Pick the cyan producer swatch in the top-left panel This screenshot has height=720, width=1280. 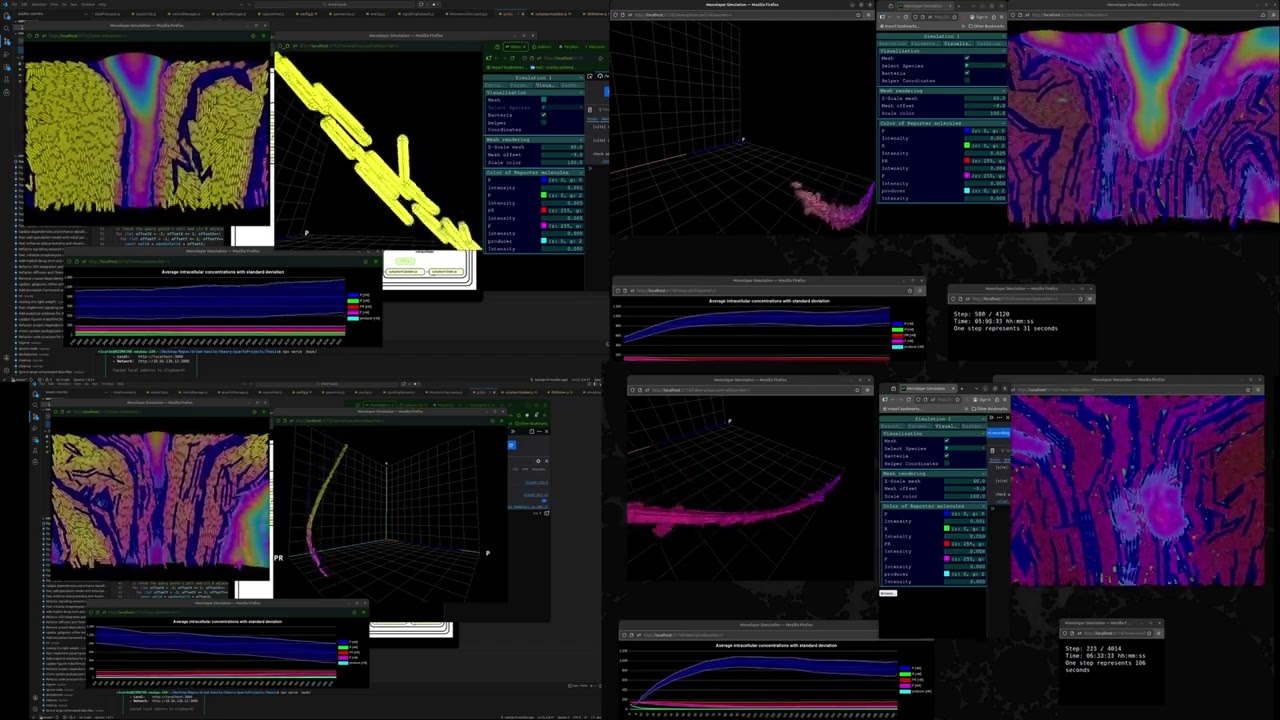(x=544, y=240)
